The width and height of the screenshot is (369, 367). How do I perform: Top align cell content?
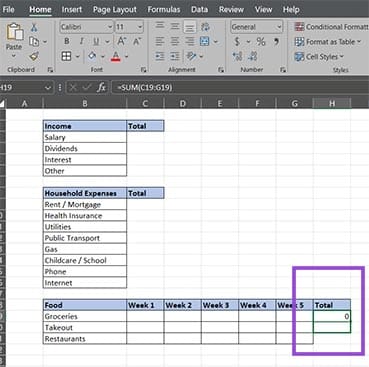(160, 27)
